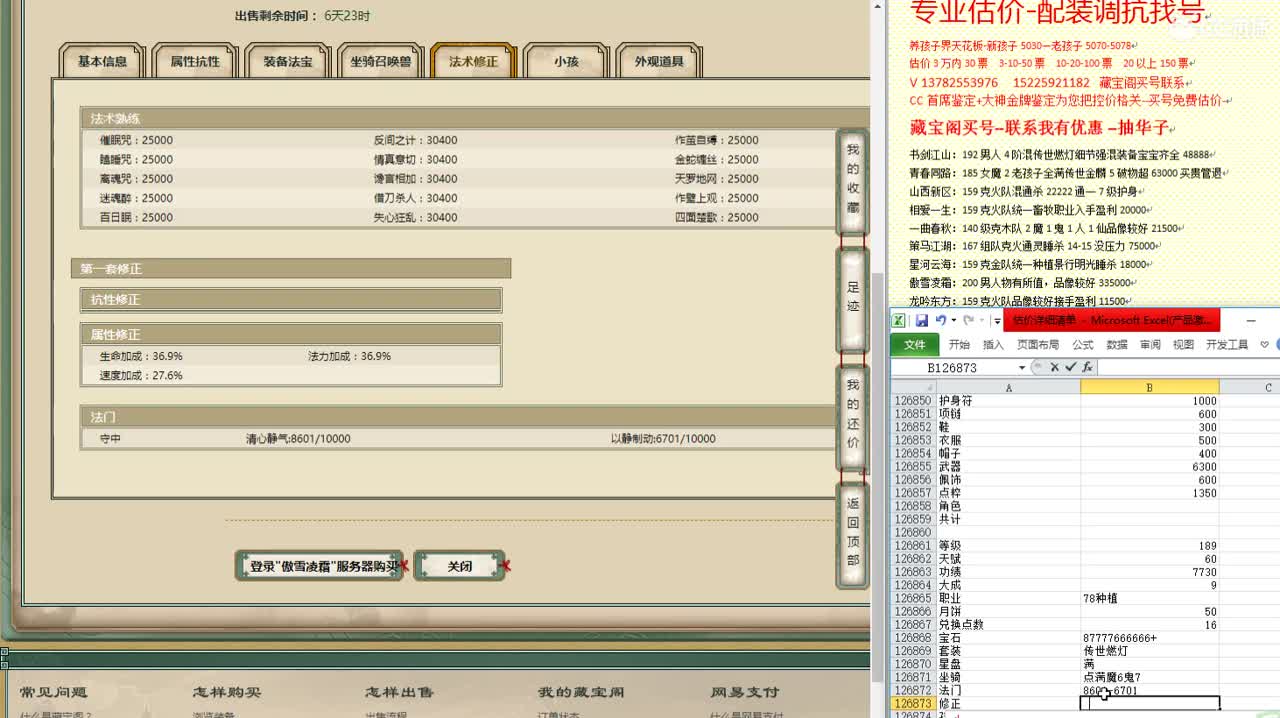Image resolution: width=1280 pixels, height=718 pixels.
Task: Open the 坐骑召唤兽 tab
Action: [380, 61]
